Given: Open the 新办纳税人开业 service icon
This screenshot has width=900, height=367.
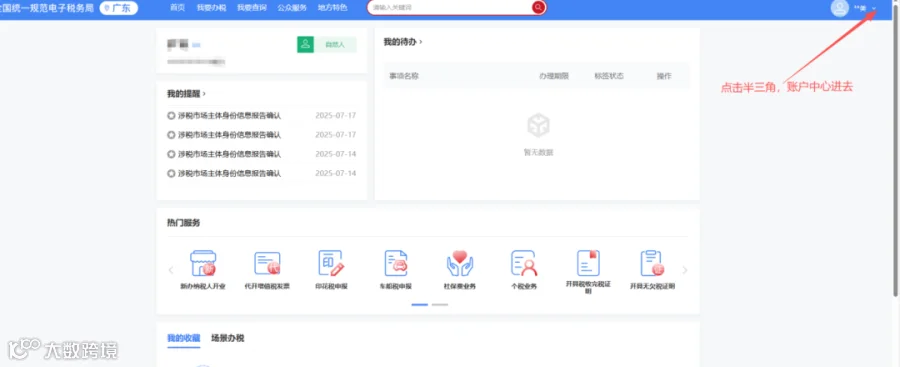Looking at the screenshot, I should pos(203,264).
